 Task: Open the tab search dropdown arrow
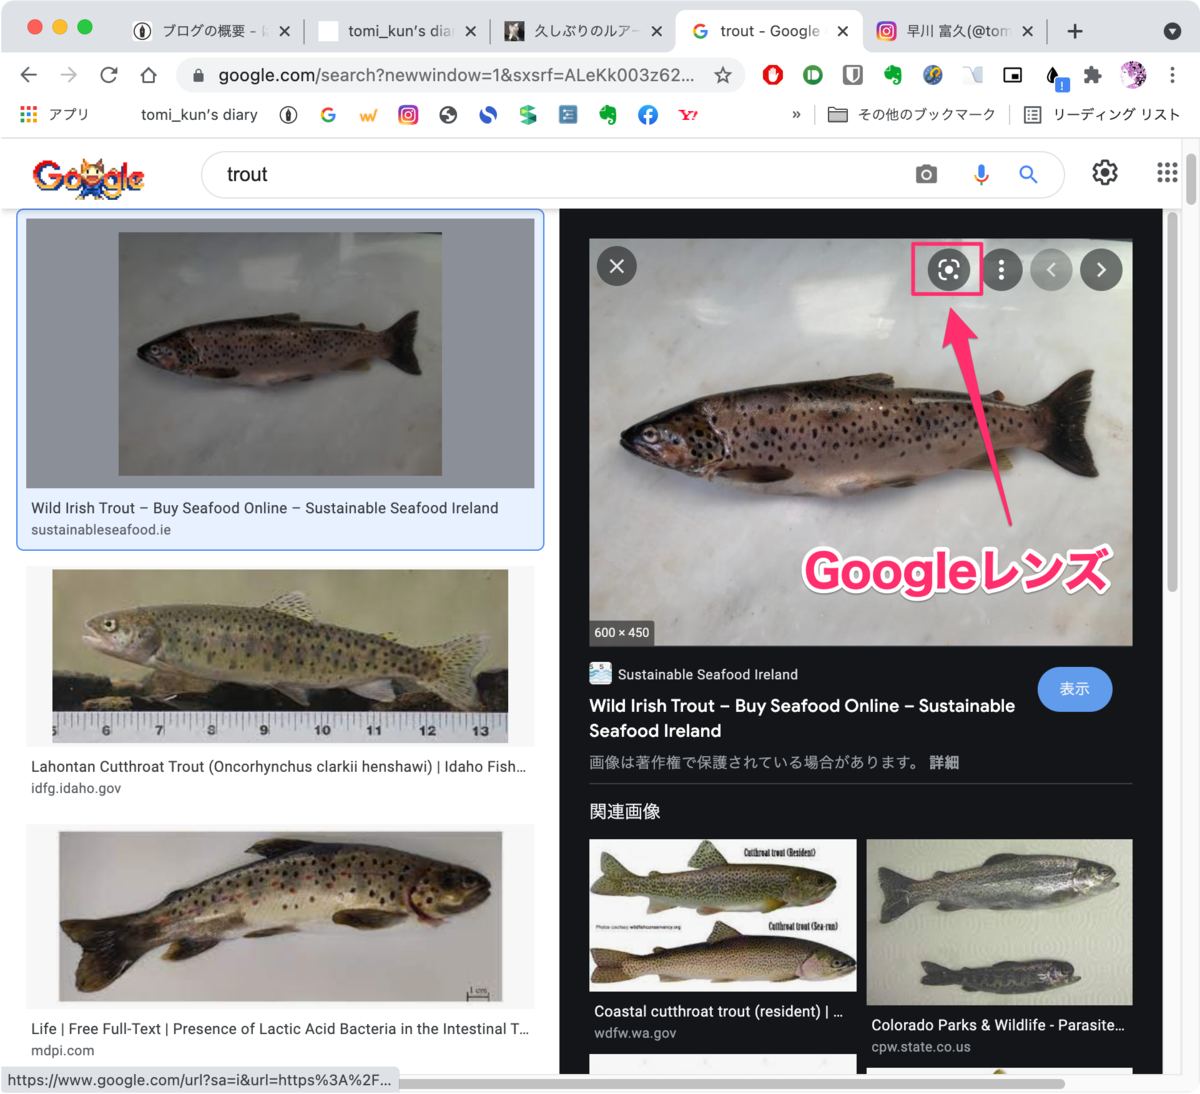point(1172,31)
